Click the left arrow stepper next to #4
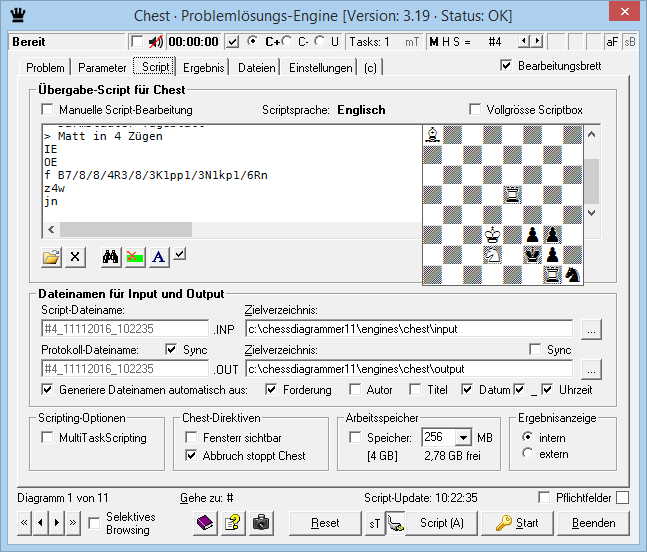The width and height of the screenshot is (647, 552). tap(524, 41)
